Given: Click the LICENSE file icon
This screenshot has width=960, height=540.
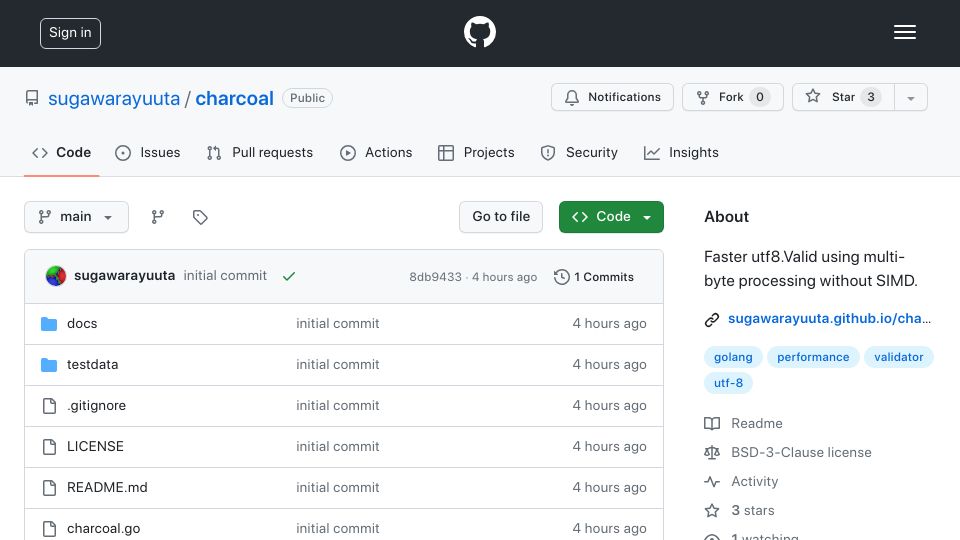Looking at the screenshot, I should (x=50, y=446).
